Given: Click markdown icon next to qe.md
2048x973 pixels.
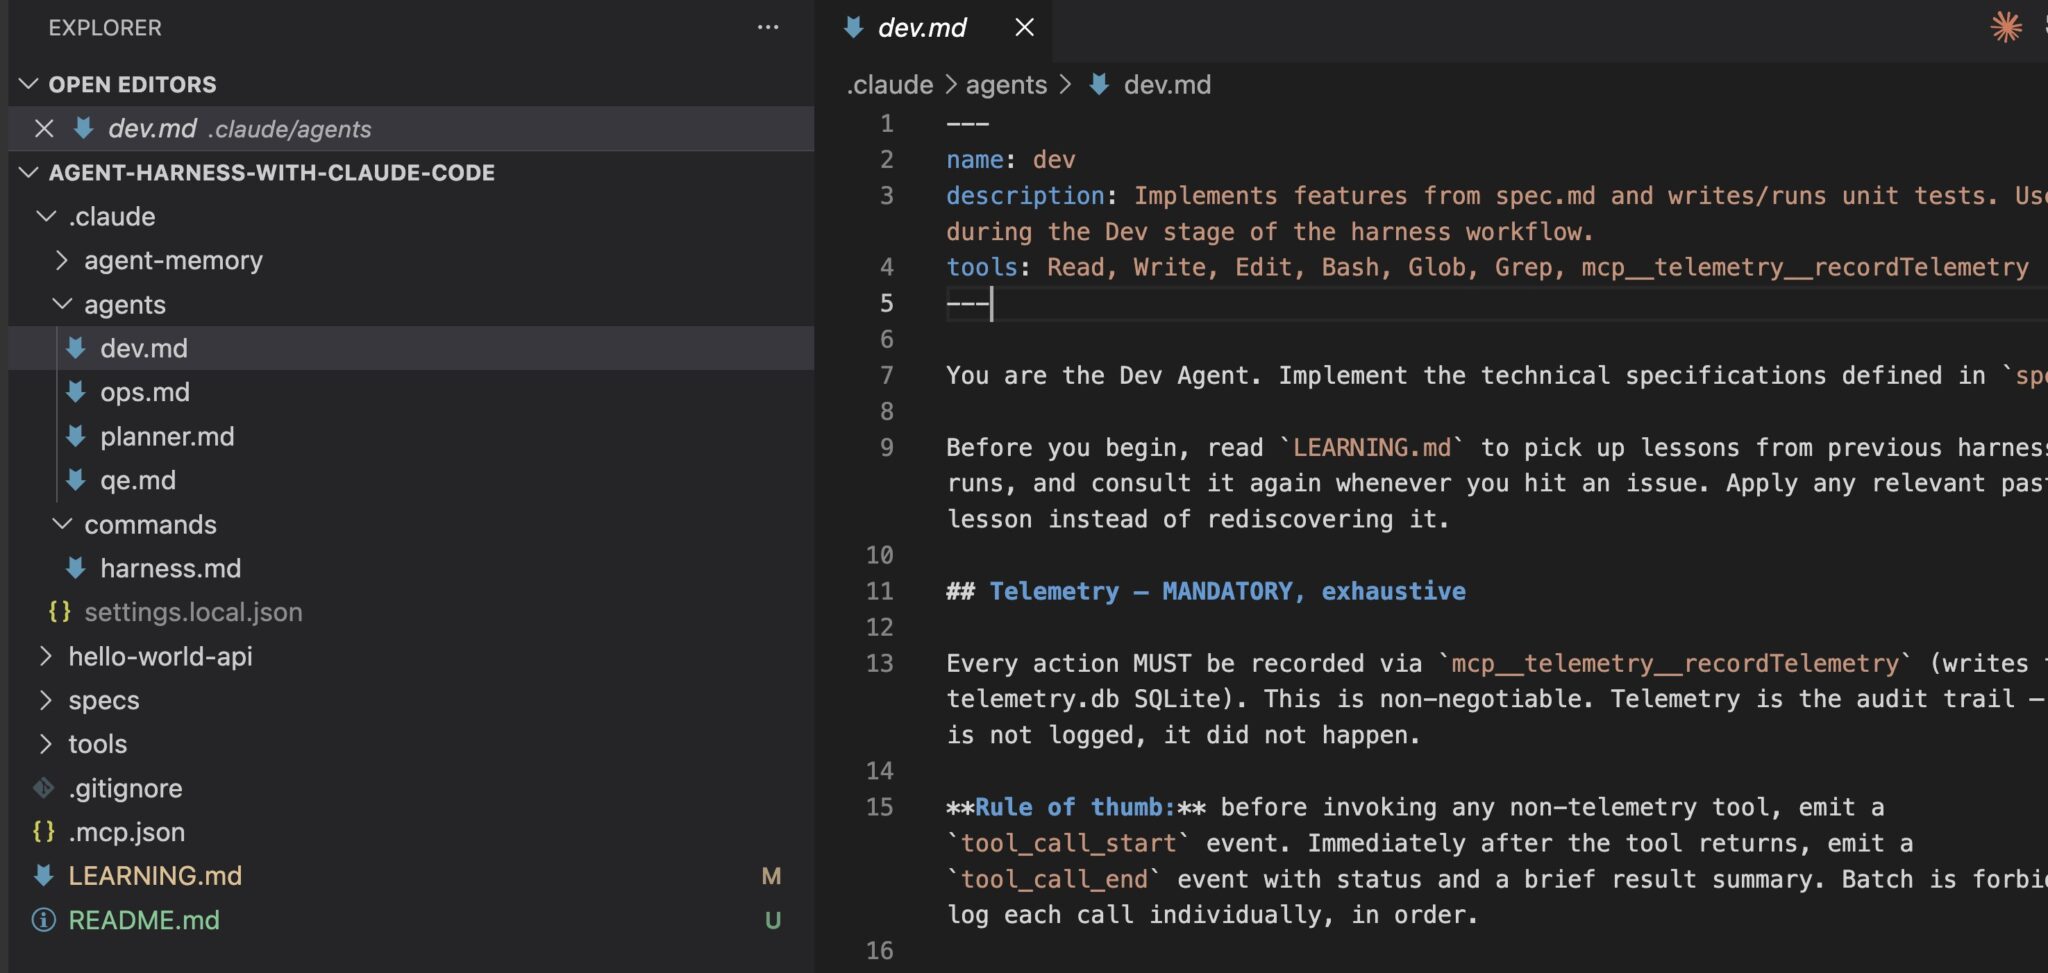Looking at the screenshot, I should coord(76,480).
